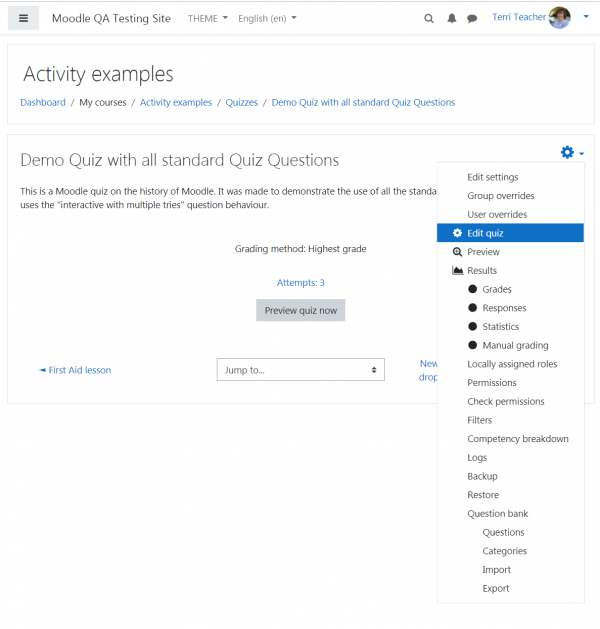600x629 pixels.
Task: Select User overrides menu item
Action: 497,214
